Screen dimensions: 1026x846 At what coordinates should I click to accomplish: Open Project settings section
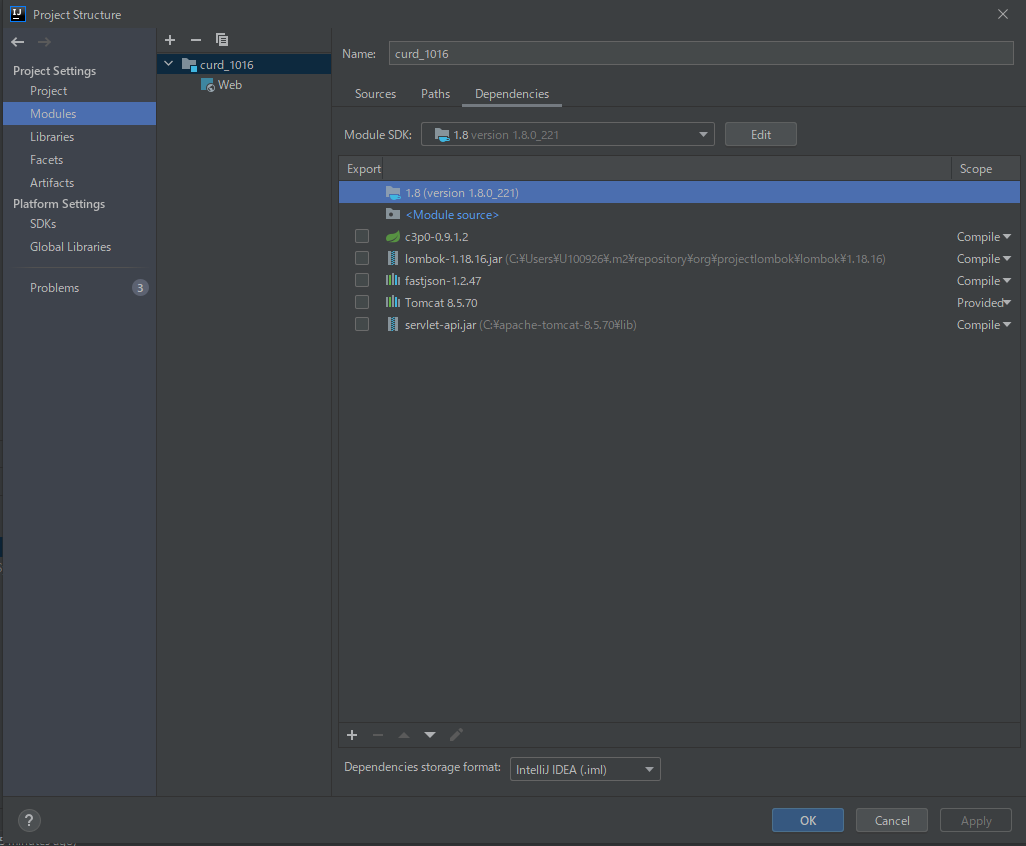(x=48, y=91)
